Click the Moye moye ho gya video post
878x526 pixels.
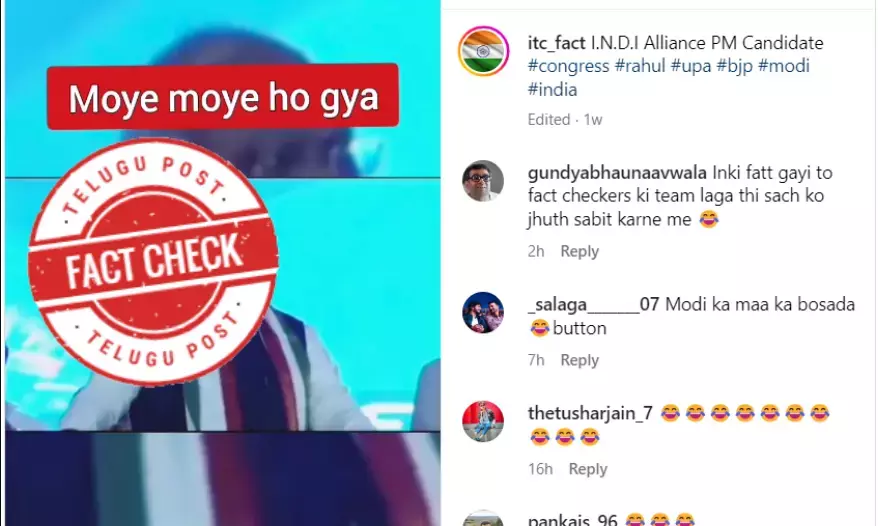click(222, 263)
